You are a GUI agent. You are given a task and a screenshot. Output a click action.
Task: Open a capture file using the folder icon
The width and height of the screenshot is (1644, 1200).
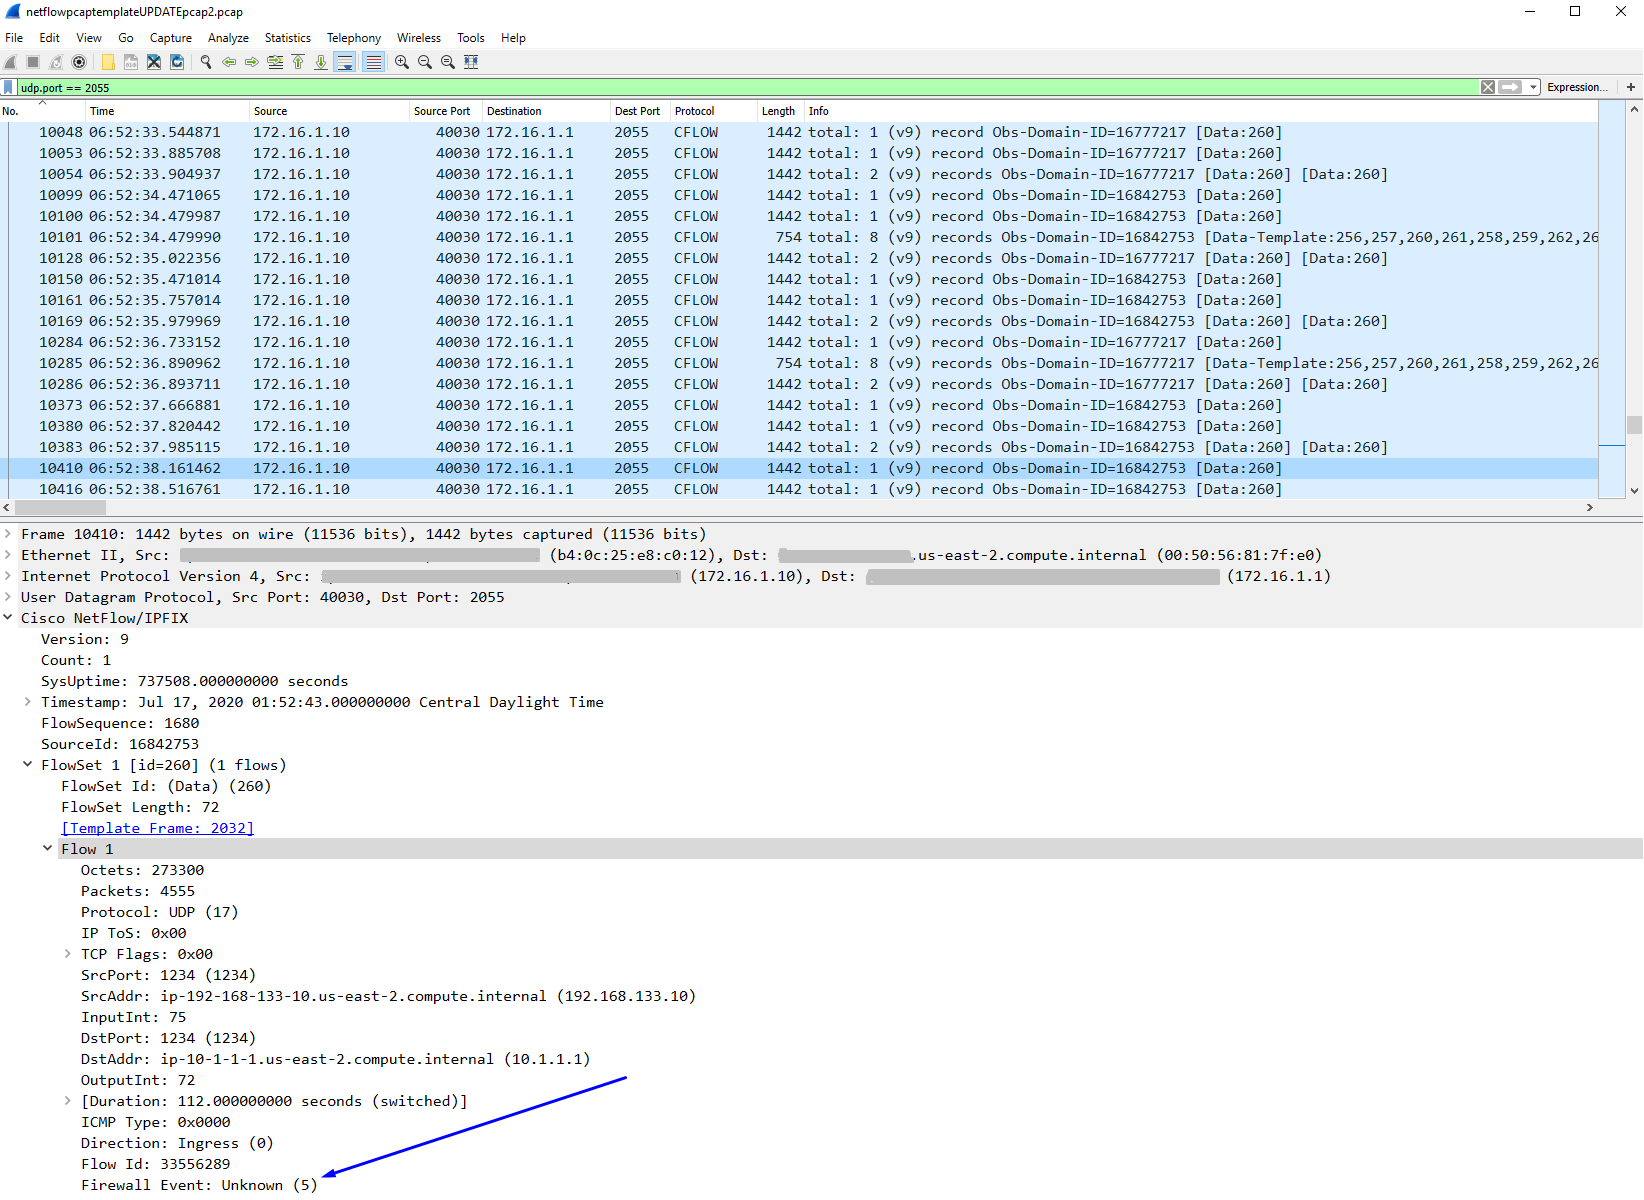point(107,62)
